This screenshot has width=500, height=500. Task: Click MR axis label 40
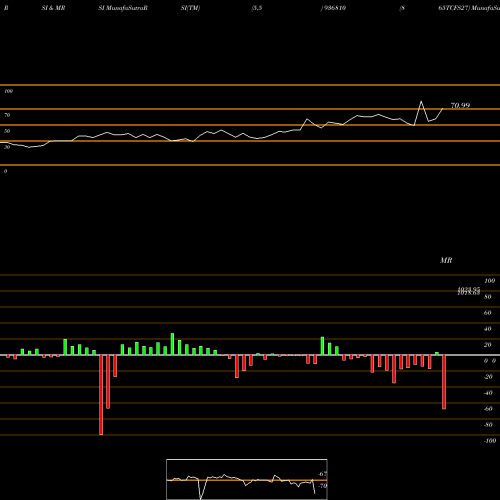tap(488, 329)
